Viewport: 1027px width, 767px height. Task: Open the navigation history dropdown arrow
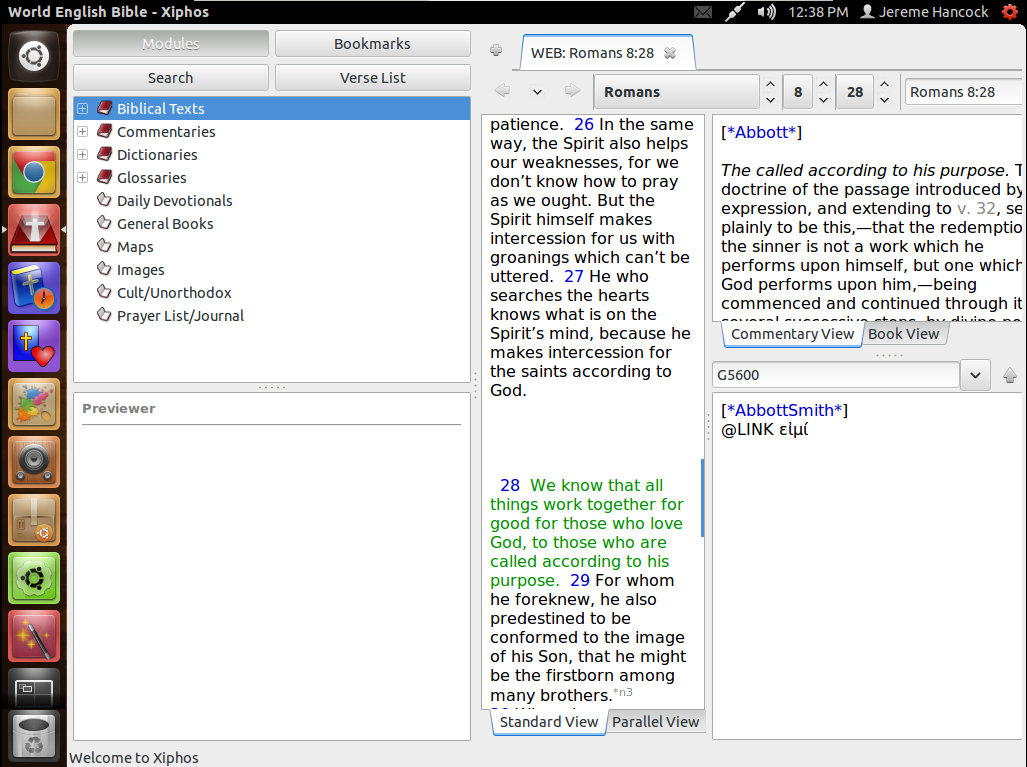537,92
